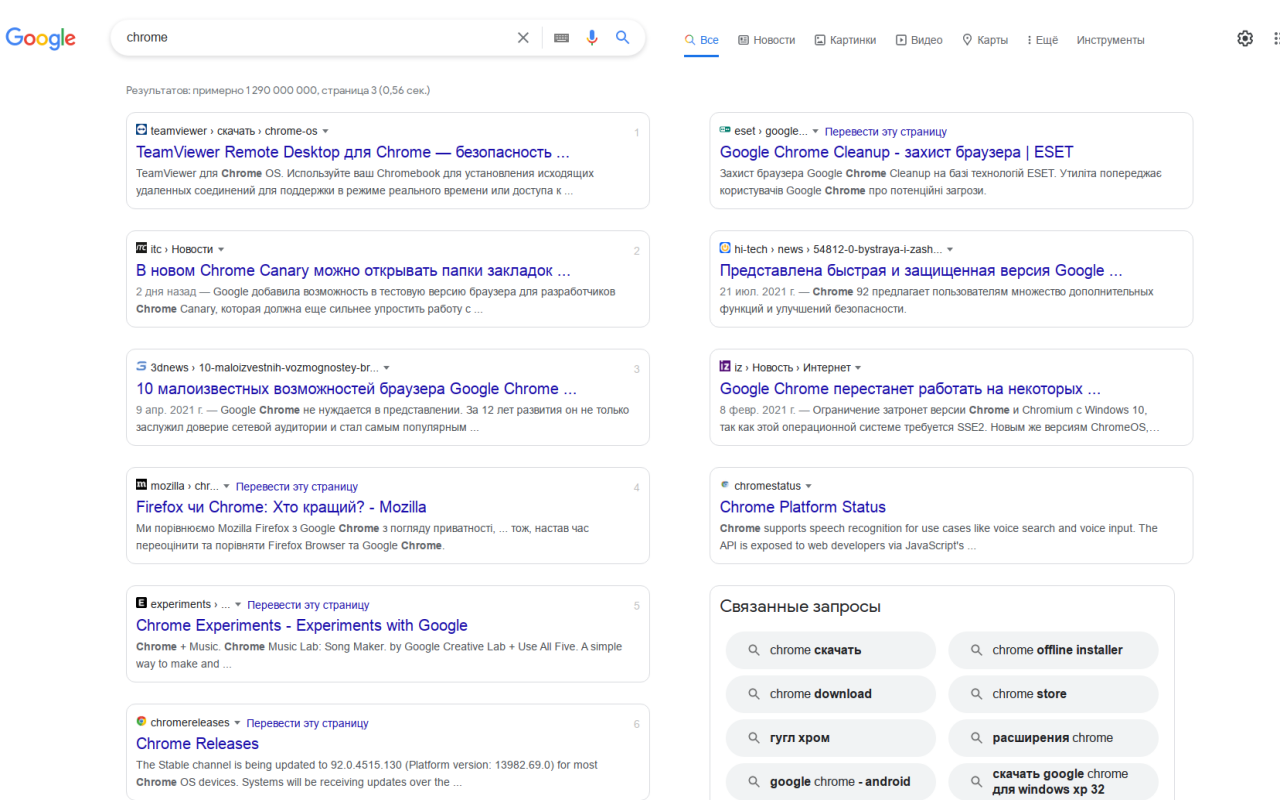Expand dropdown arrow next to mozilla breadcrumb

[227, 486]
